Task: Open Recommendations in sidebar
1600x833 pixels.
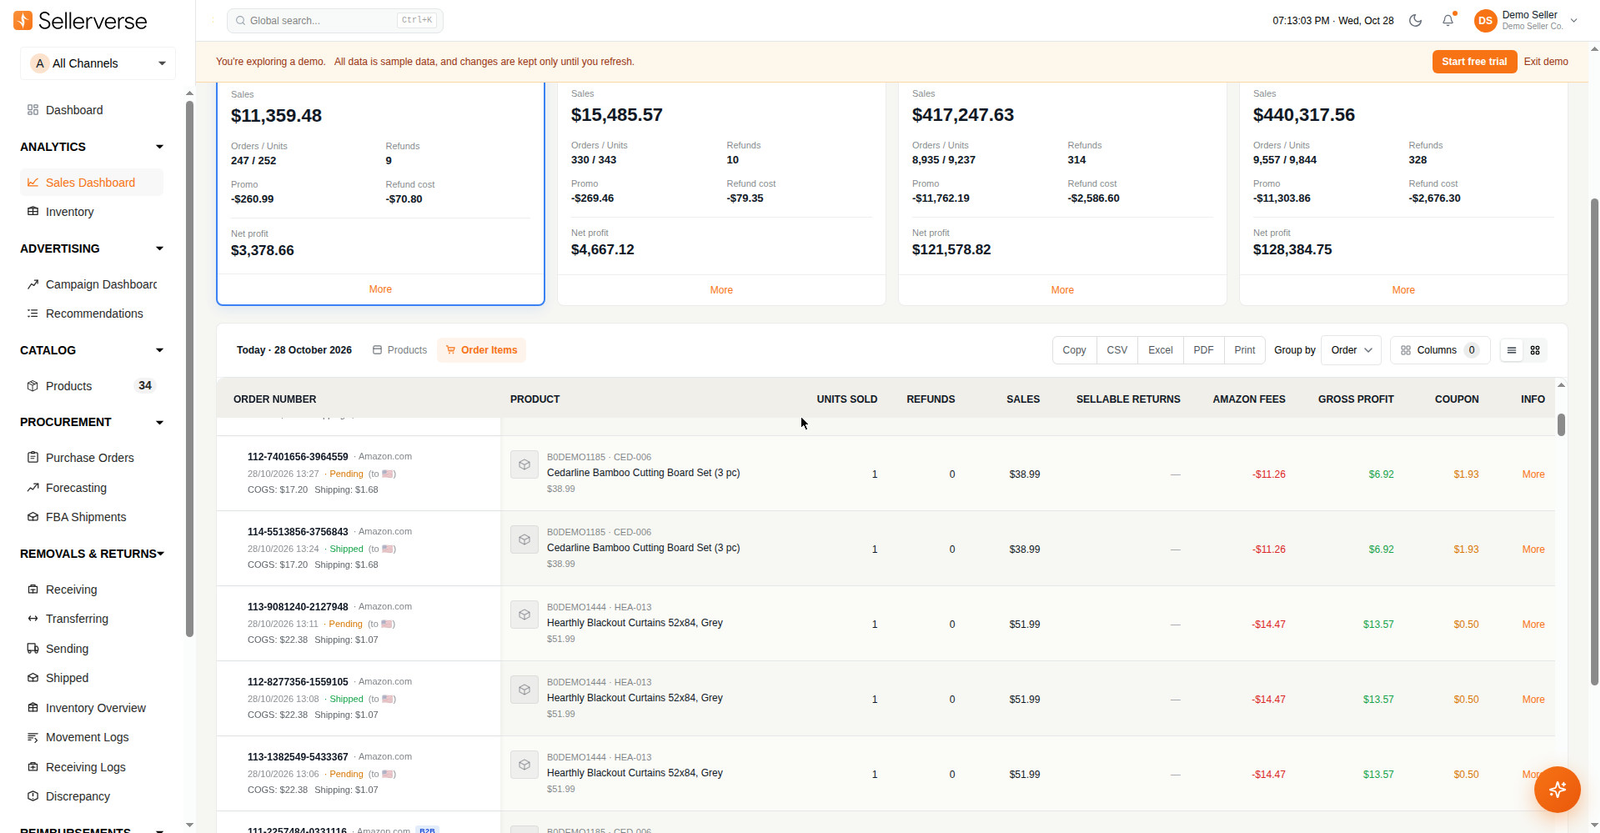Action: 91,314
